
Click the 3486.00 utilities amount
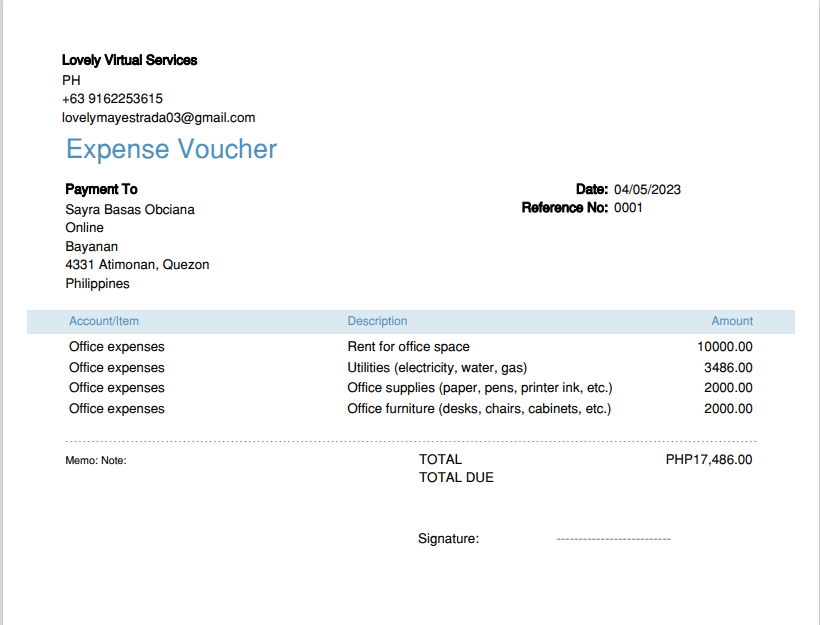click(x=728, y=367)
